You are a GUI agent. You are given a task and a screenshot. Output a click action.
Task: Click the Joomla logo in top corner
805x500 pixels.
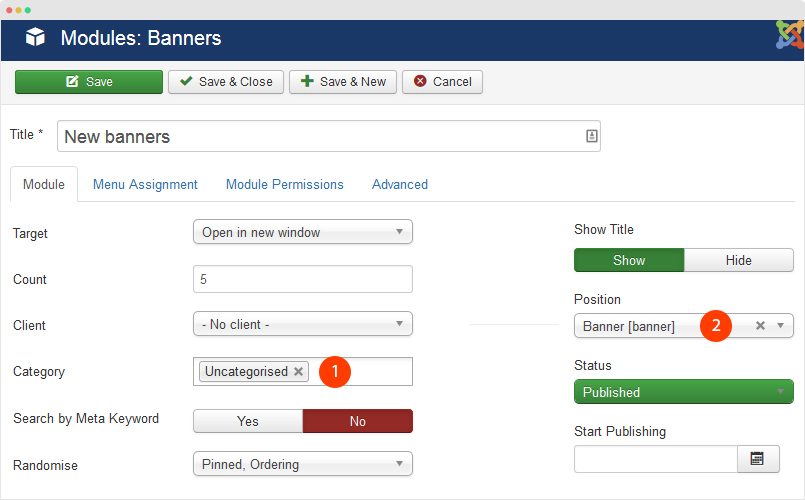[x=790, y=34]
